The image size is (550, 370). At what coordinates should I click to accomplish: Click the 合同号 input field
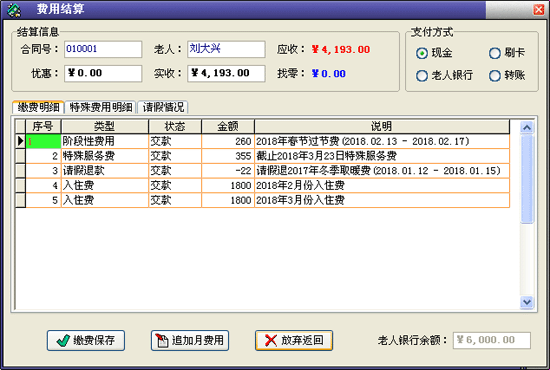coord(103,49)
